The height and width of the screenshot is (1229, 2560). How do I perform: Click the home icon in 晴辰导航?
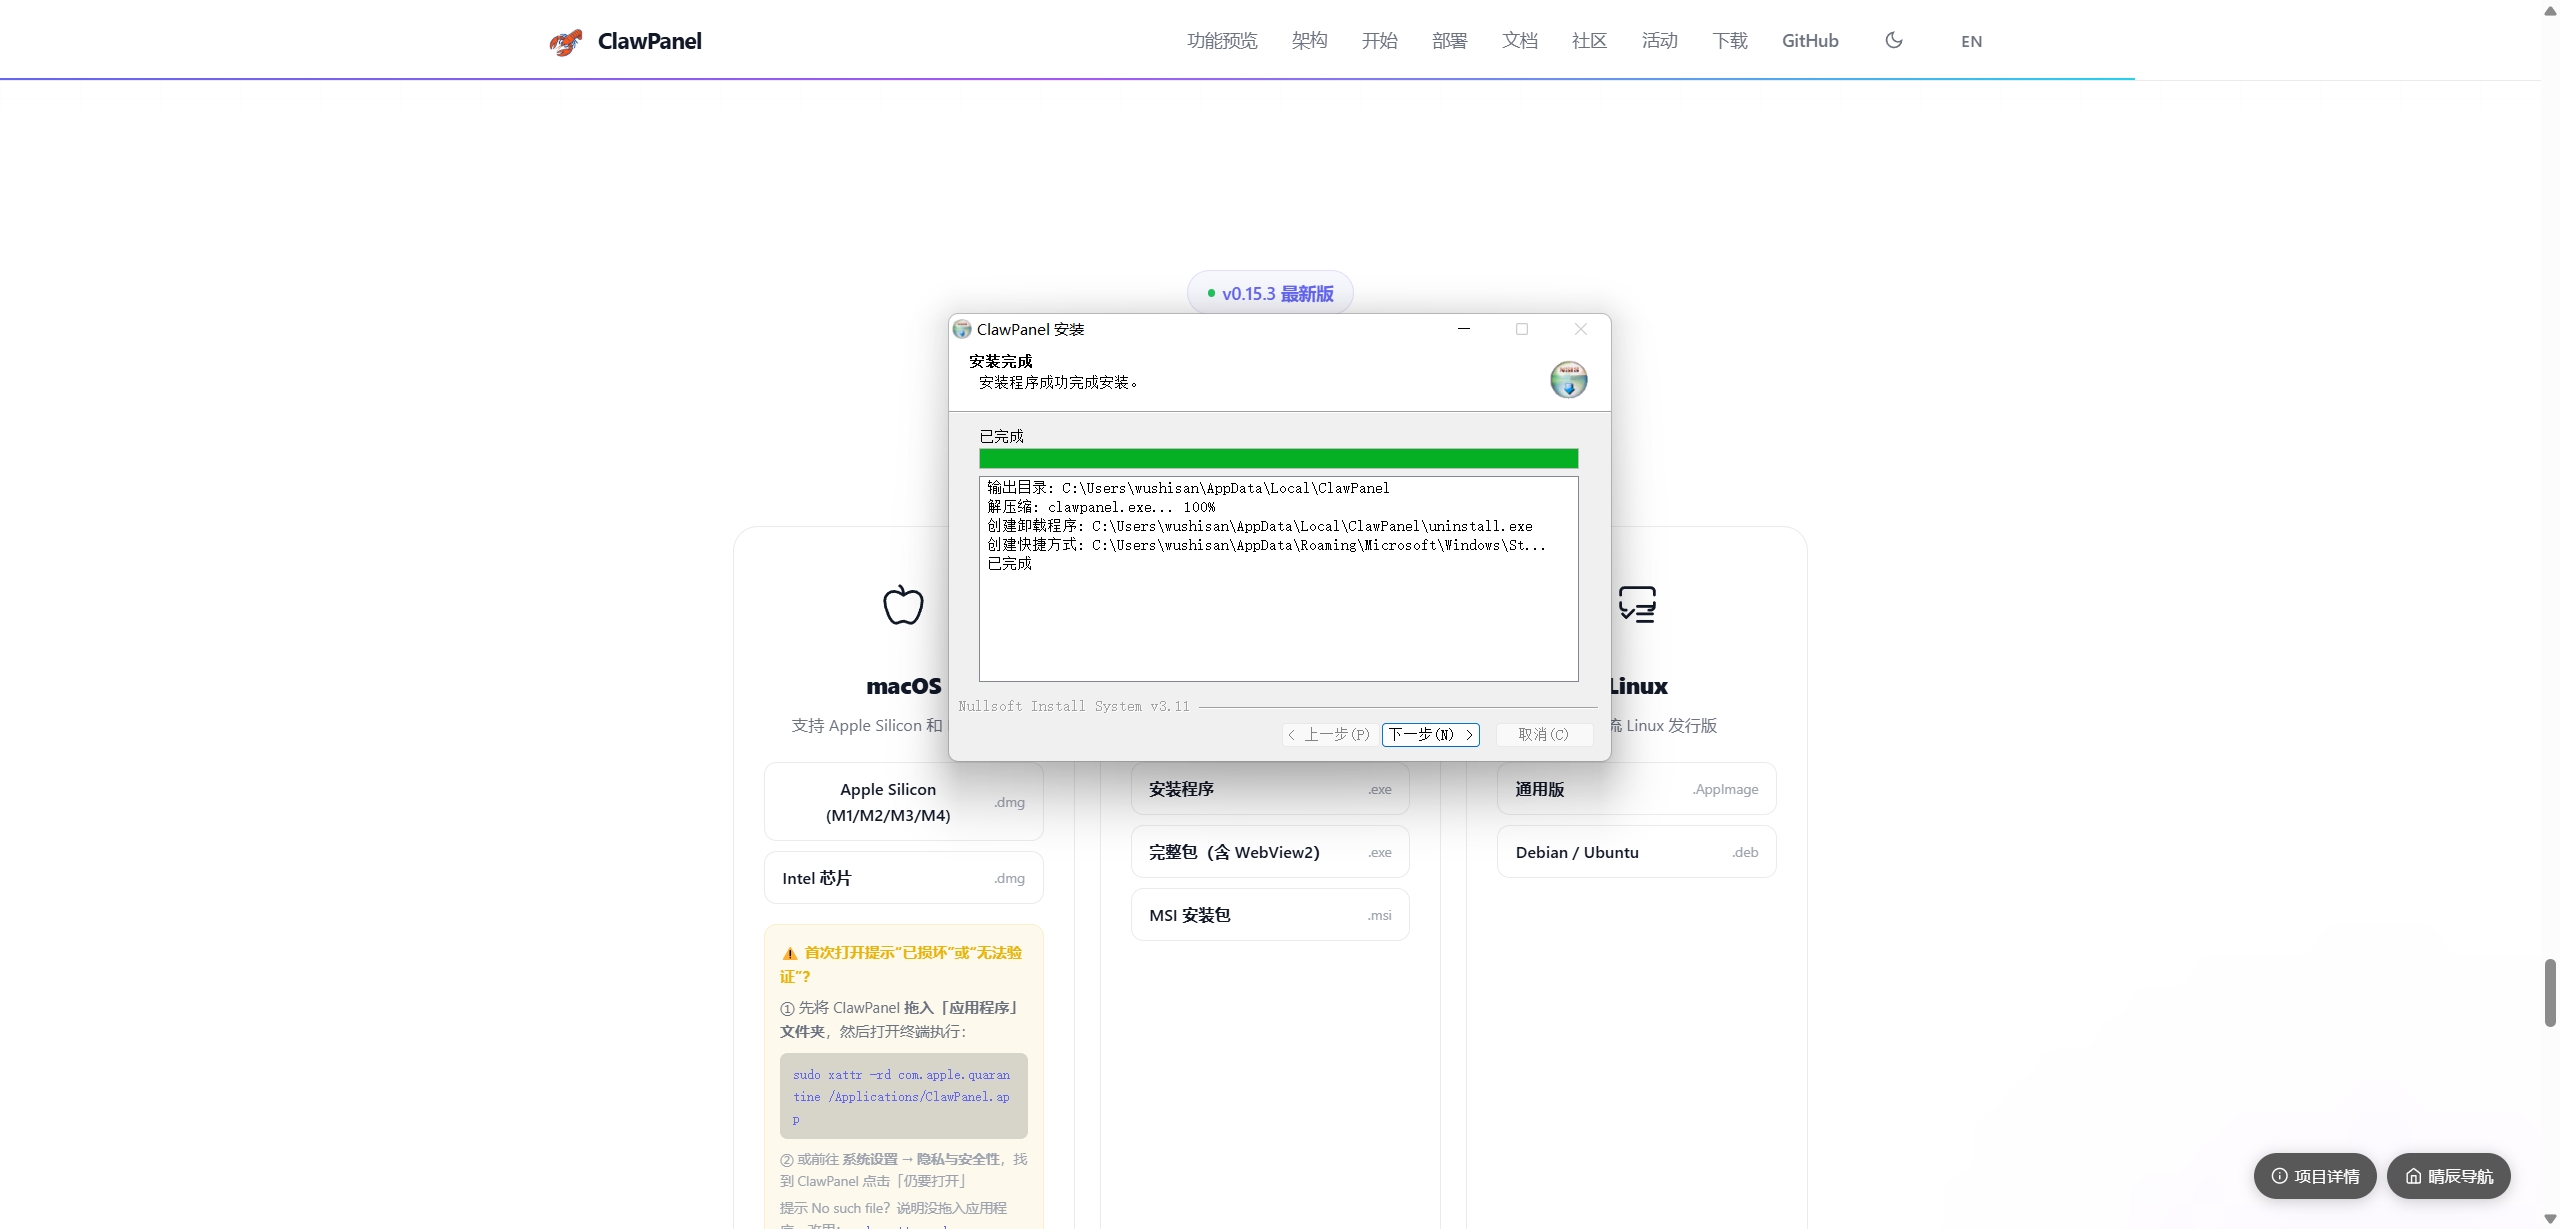[x=2413, y=1176]
